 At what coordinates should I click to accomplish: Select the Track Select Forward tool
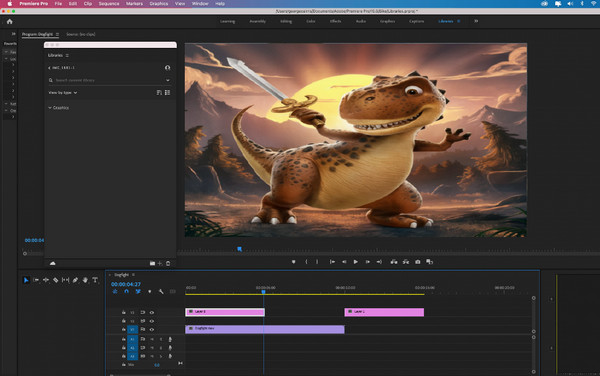(36, 280)
